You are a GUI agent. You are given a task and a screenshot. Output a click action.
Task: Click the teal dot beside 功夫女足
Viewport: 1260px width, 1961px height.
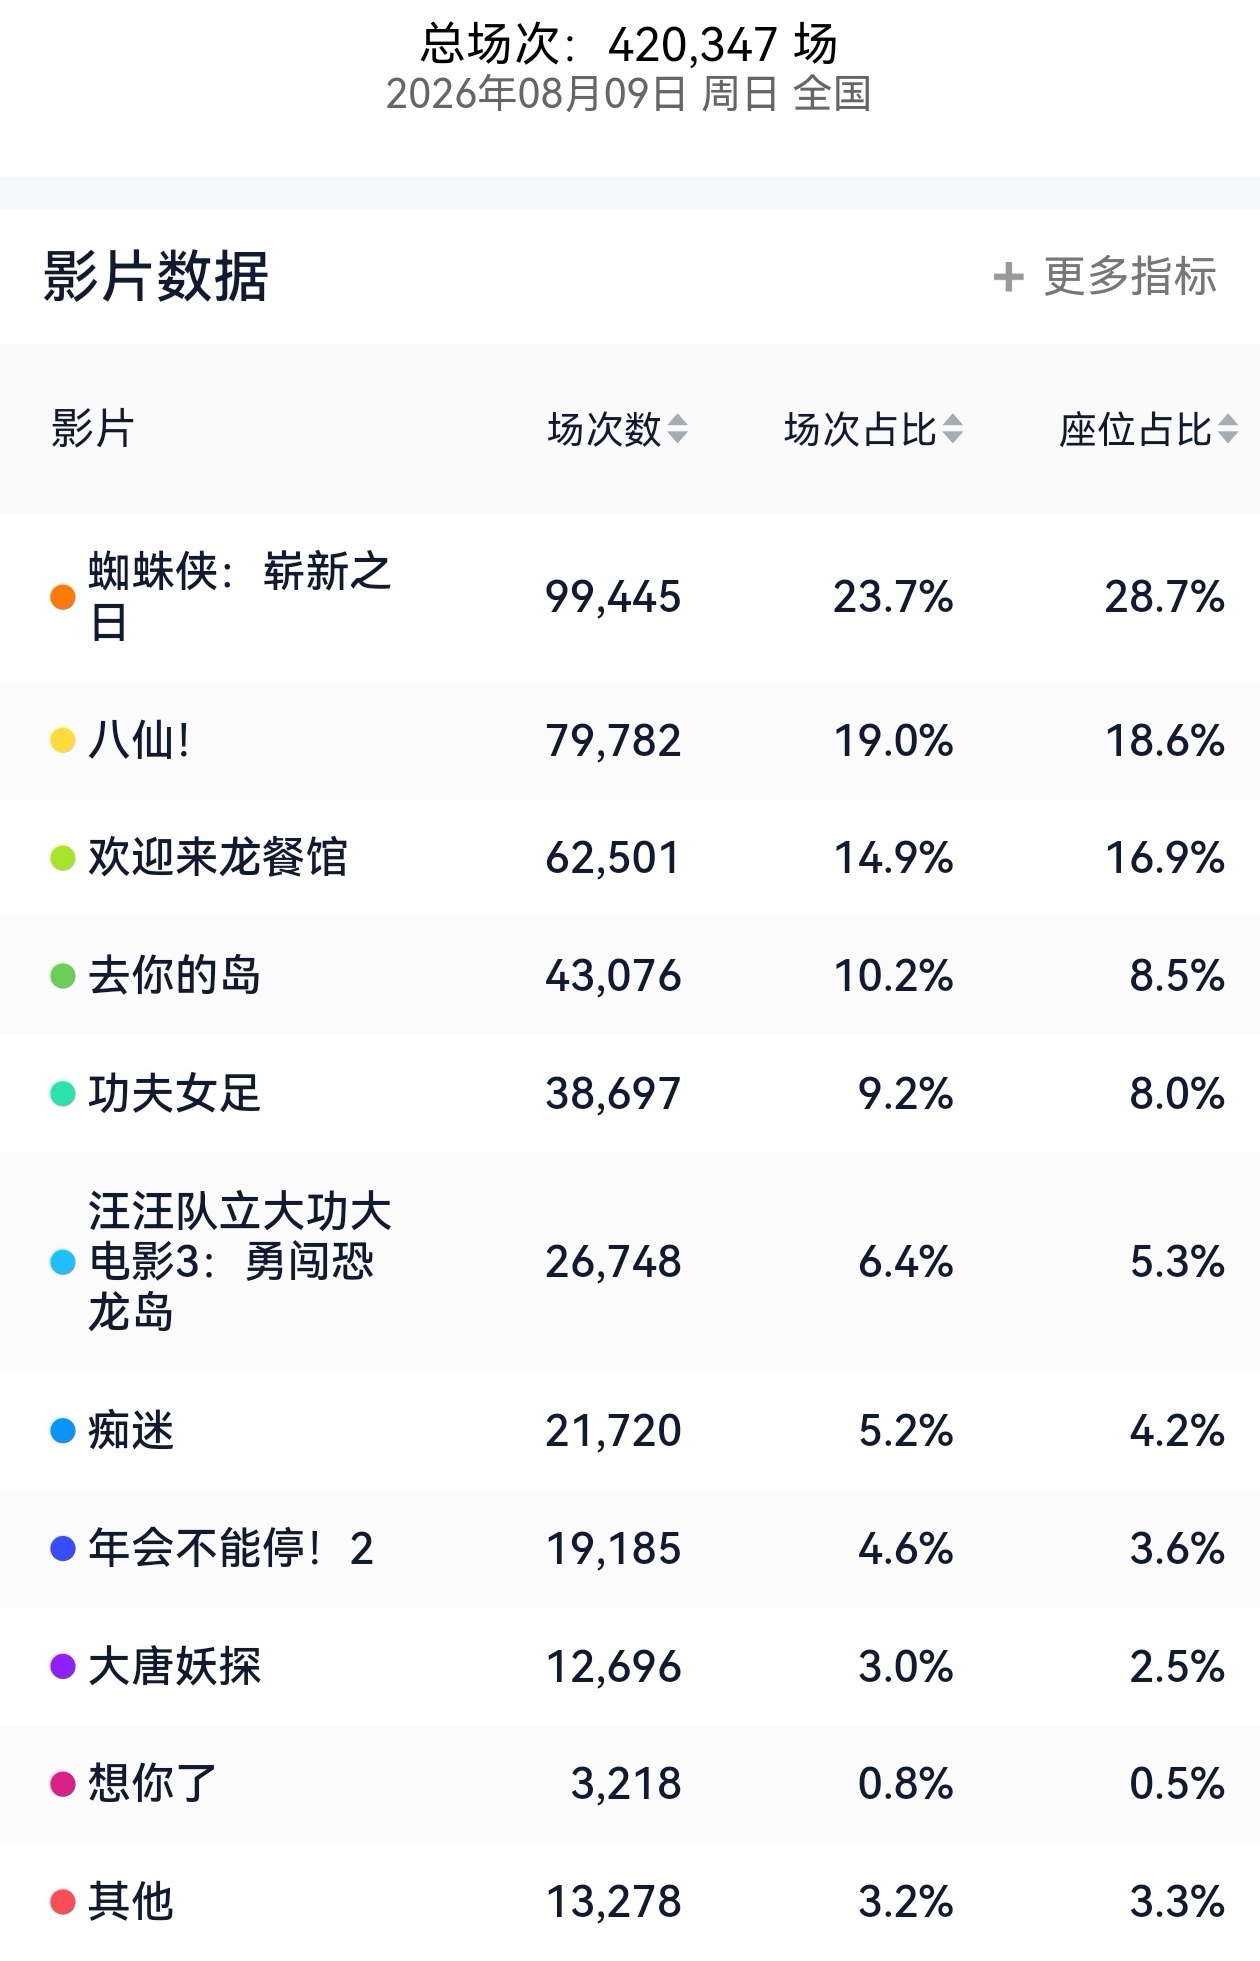tap(63, 1093)
